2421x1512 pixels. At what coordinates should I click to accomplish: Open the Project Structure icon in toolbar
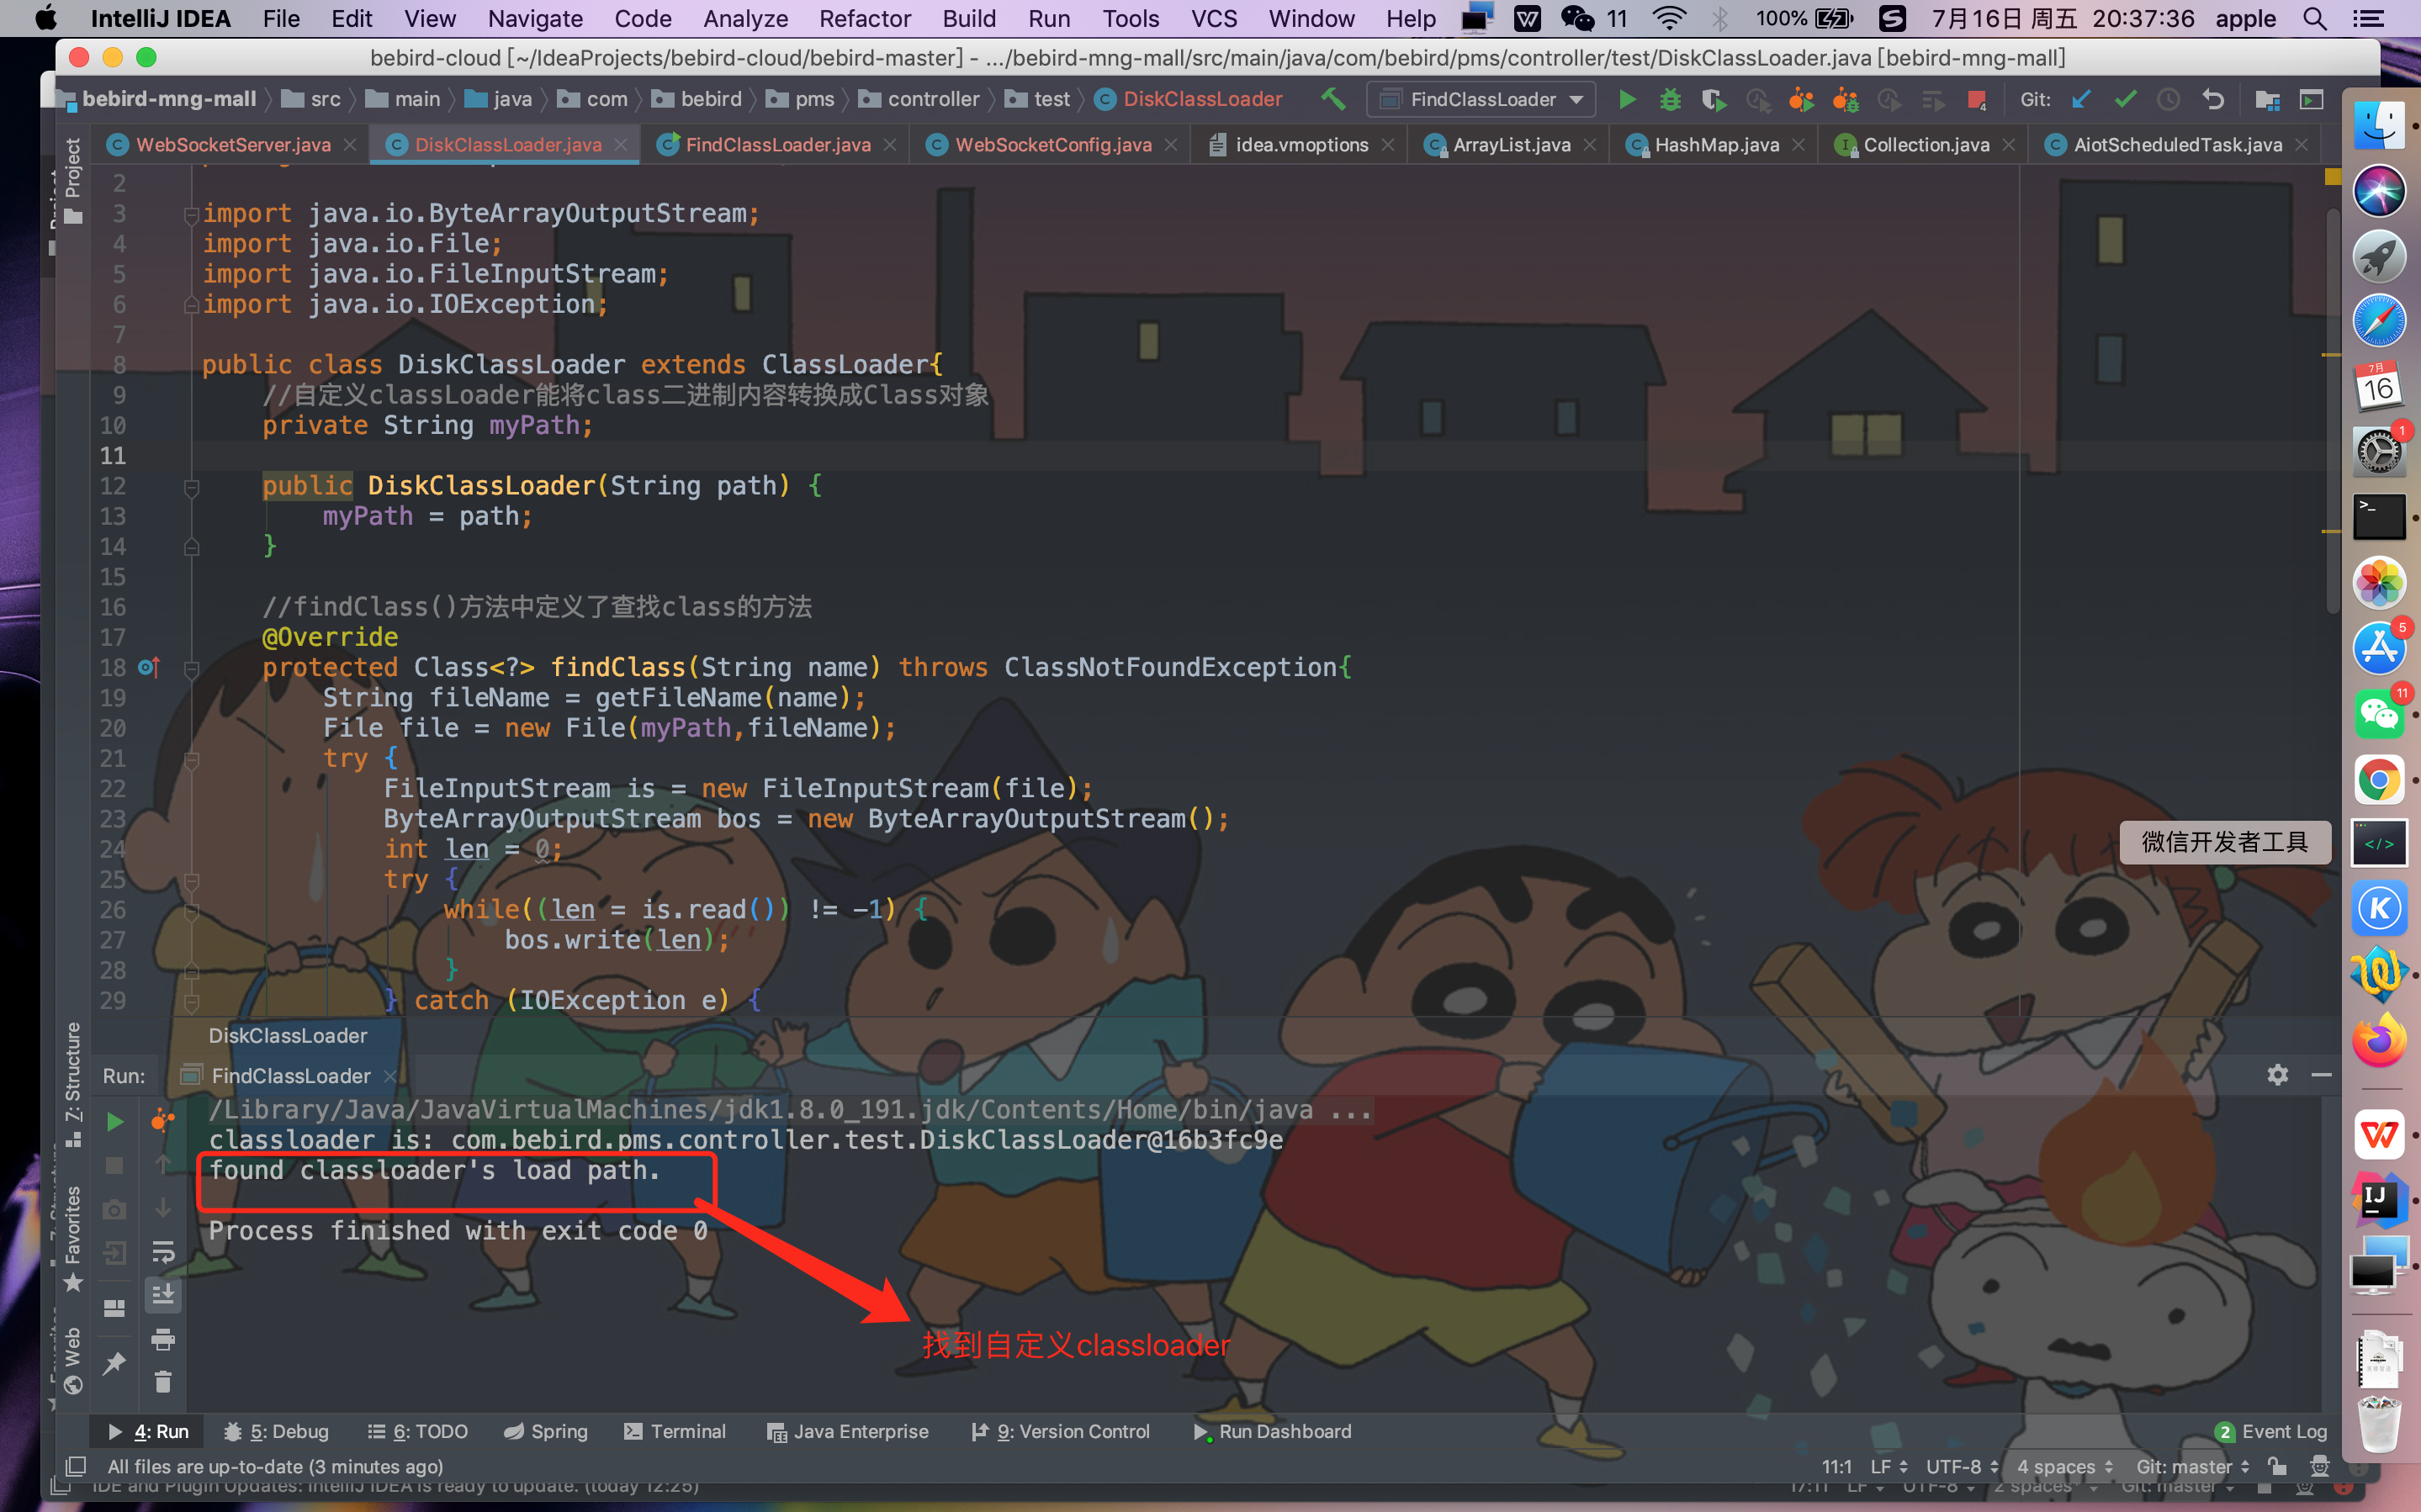2267,99
